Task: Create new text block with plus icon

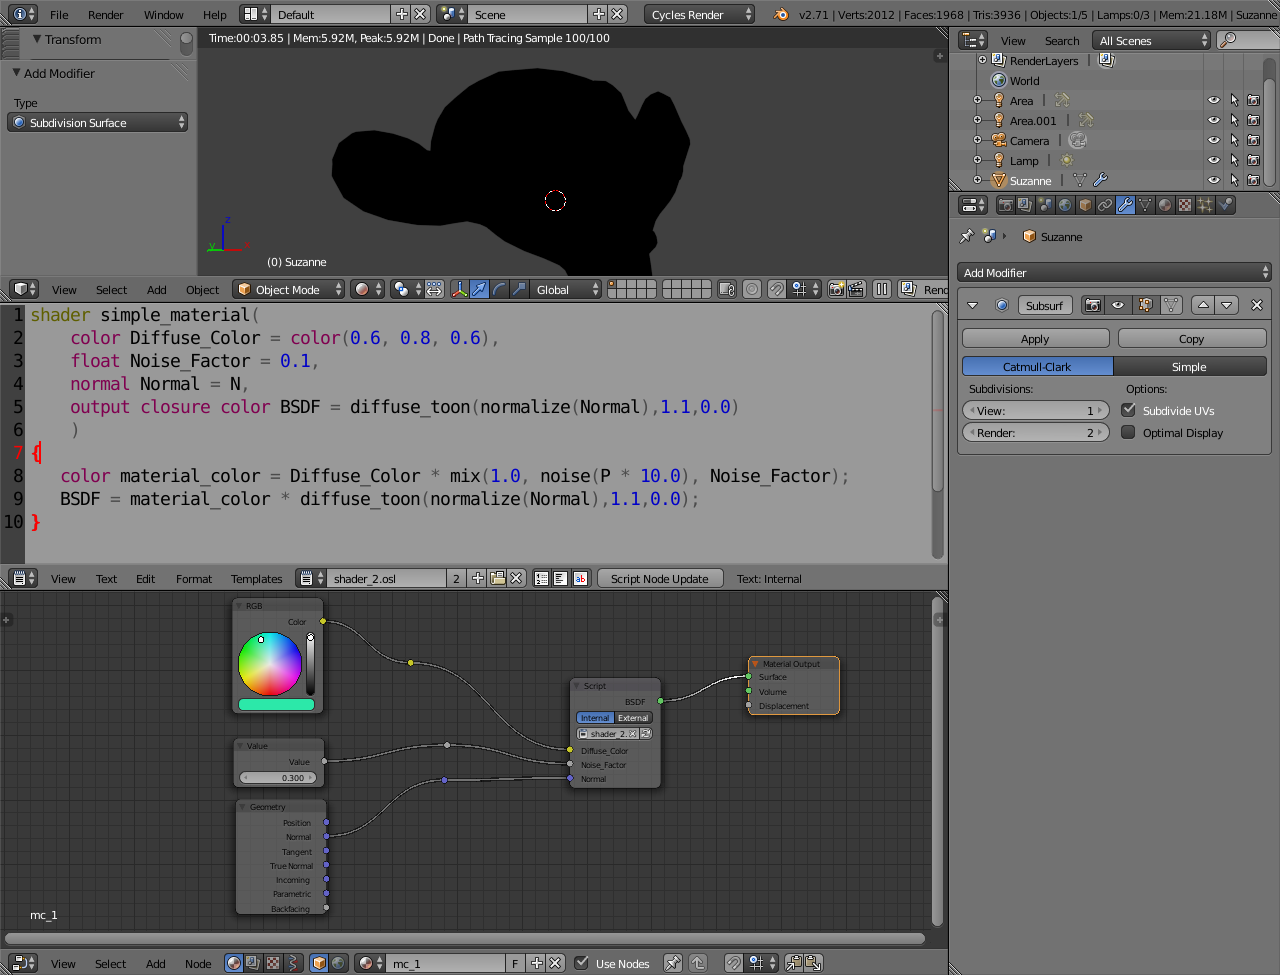Action: tap(478, 578)
